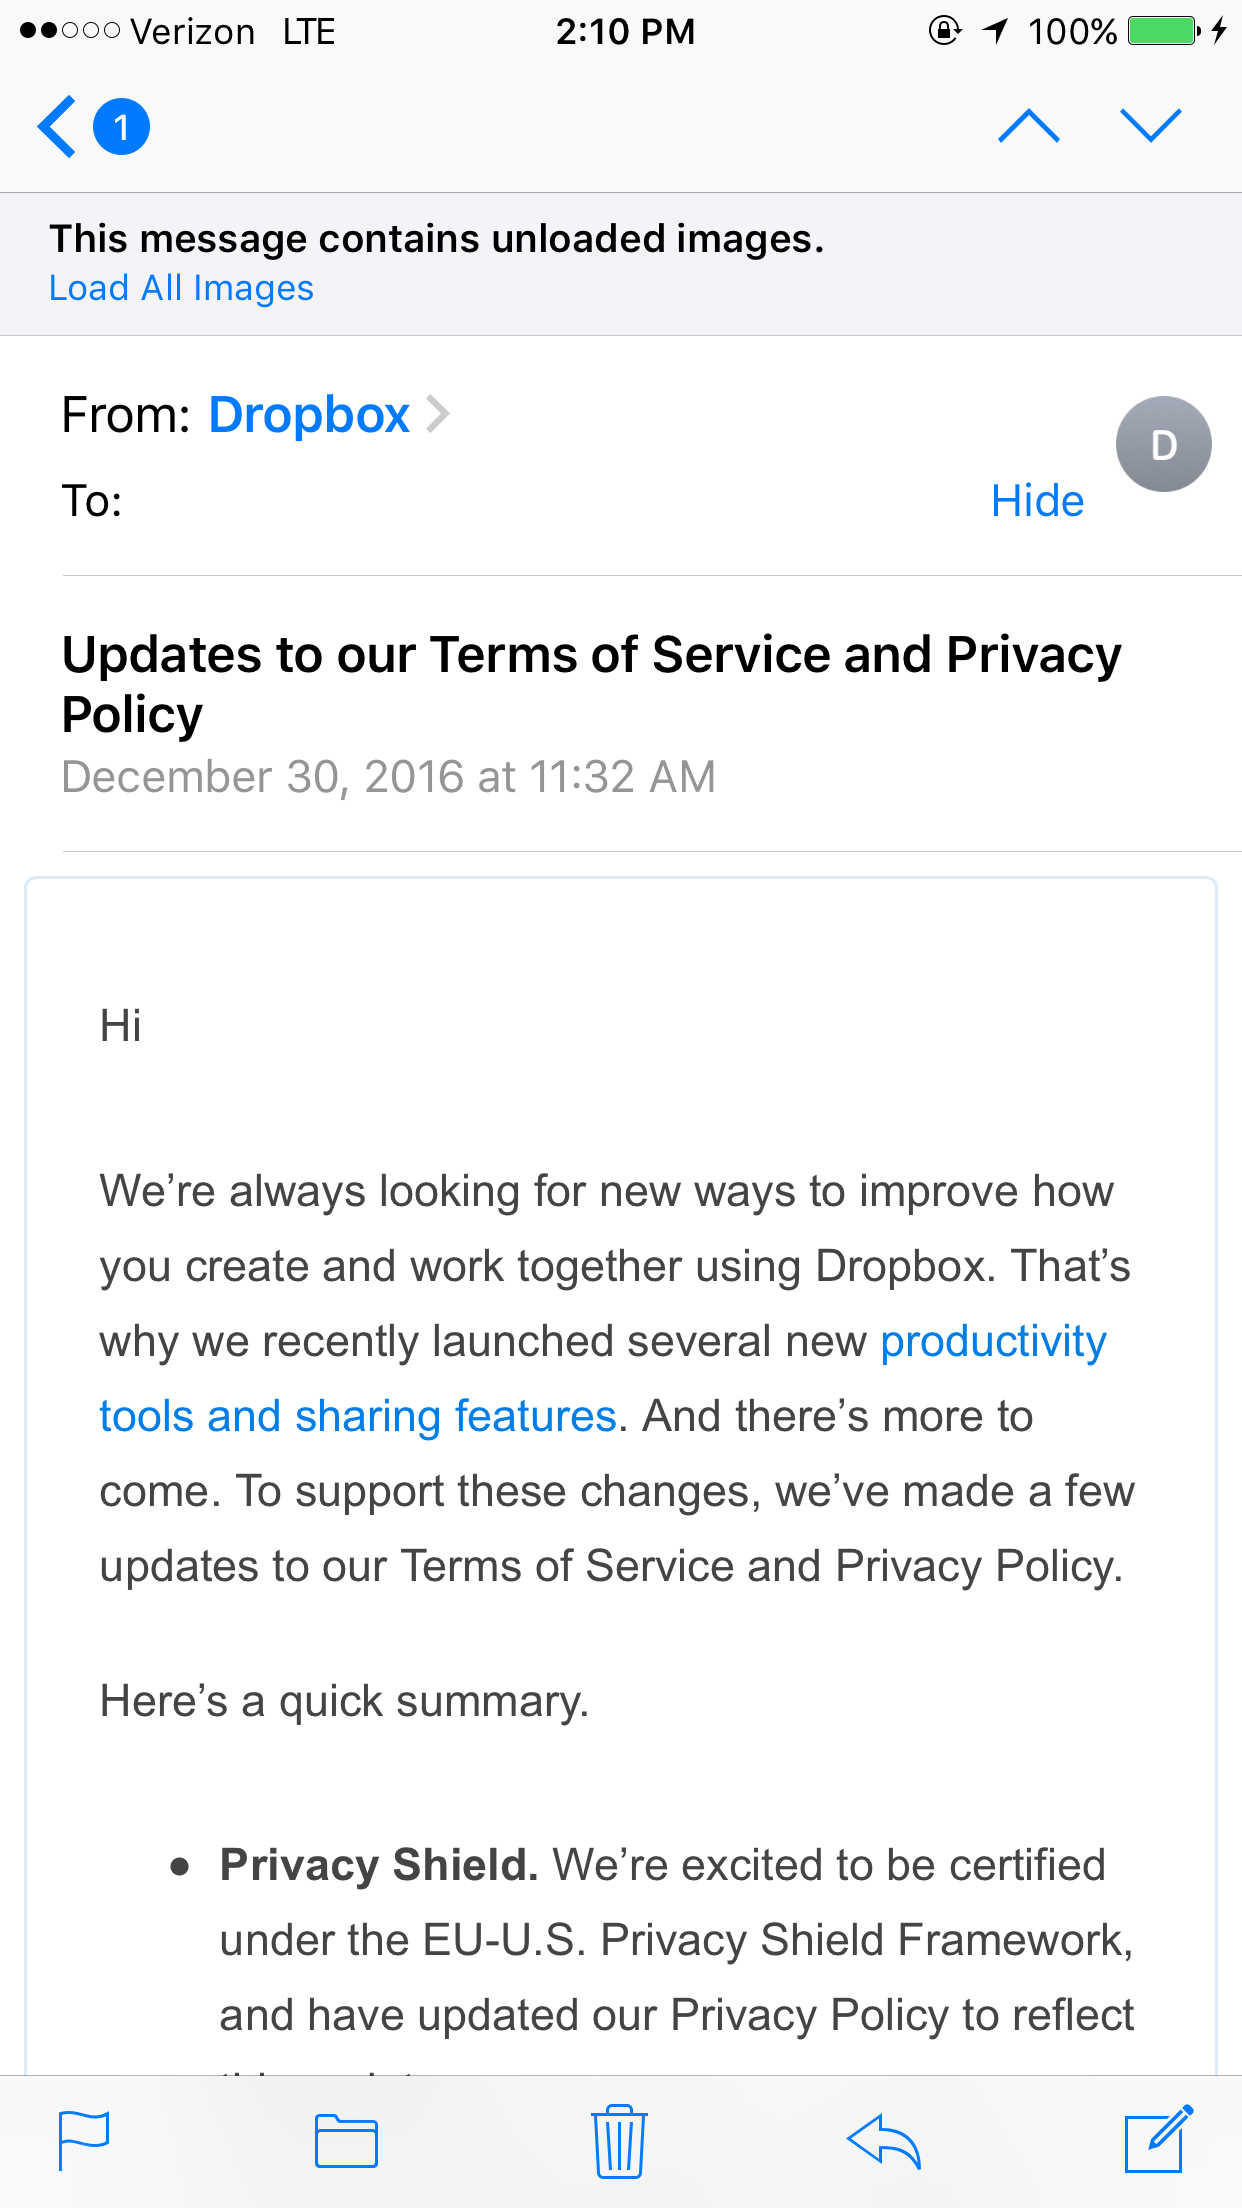Flag this email using the flag icon

(x=84, y=2140)
